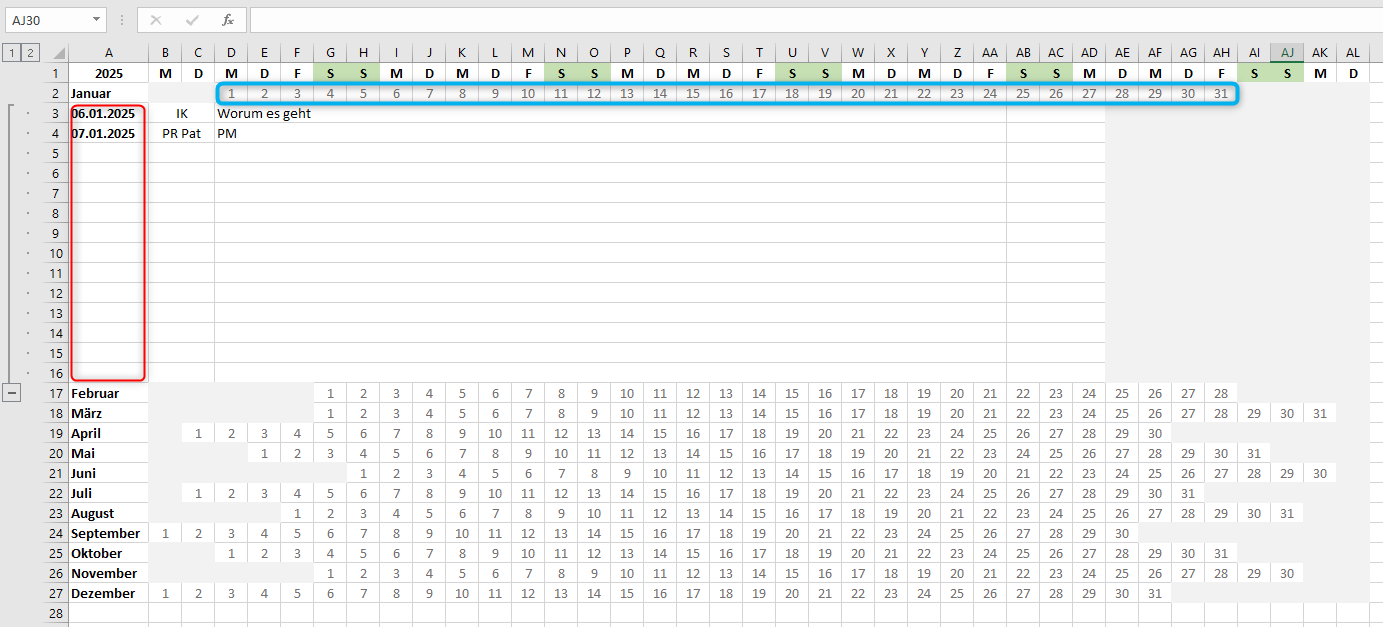Show outline level 2 rows
The image size is (1383, 627).
[30, 53]
